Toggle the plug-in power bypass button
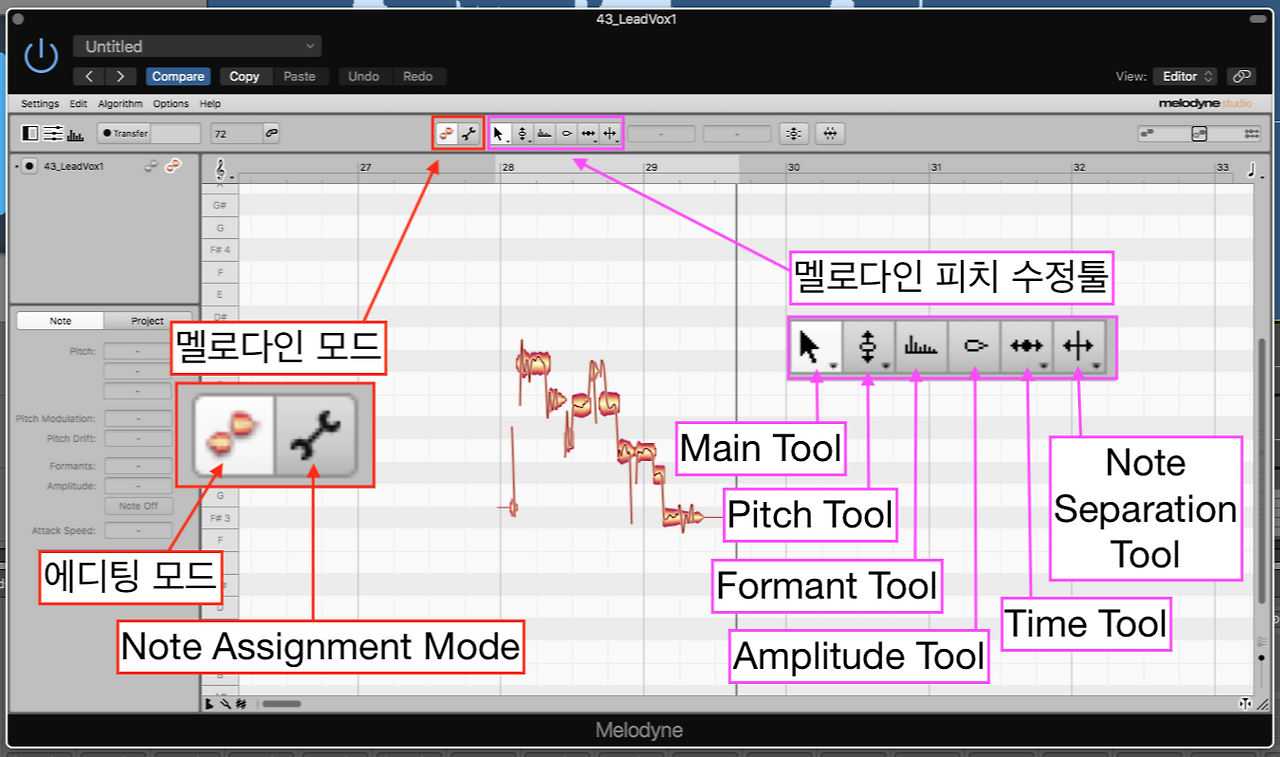The height and width of the screenshot is (757, 1280). [41, 56]
